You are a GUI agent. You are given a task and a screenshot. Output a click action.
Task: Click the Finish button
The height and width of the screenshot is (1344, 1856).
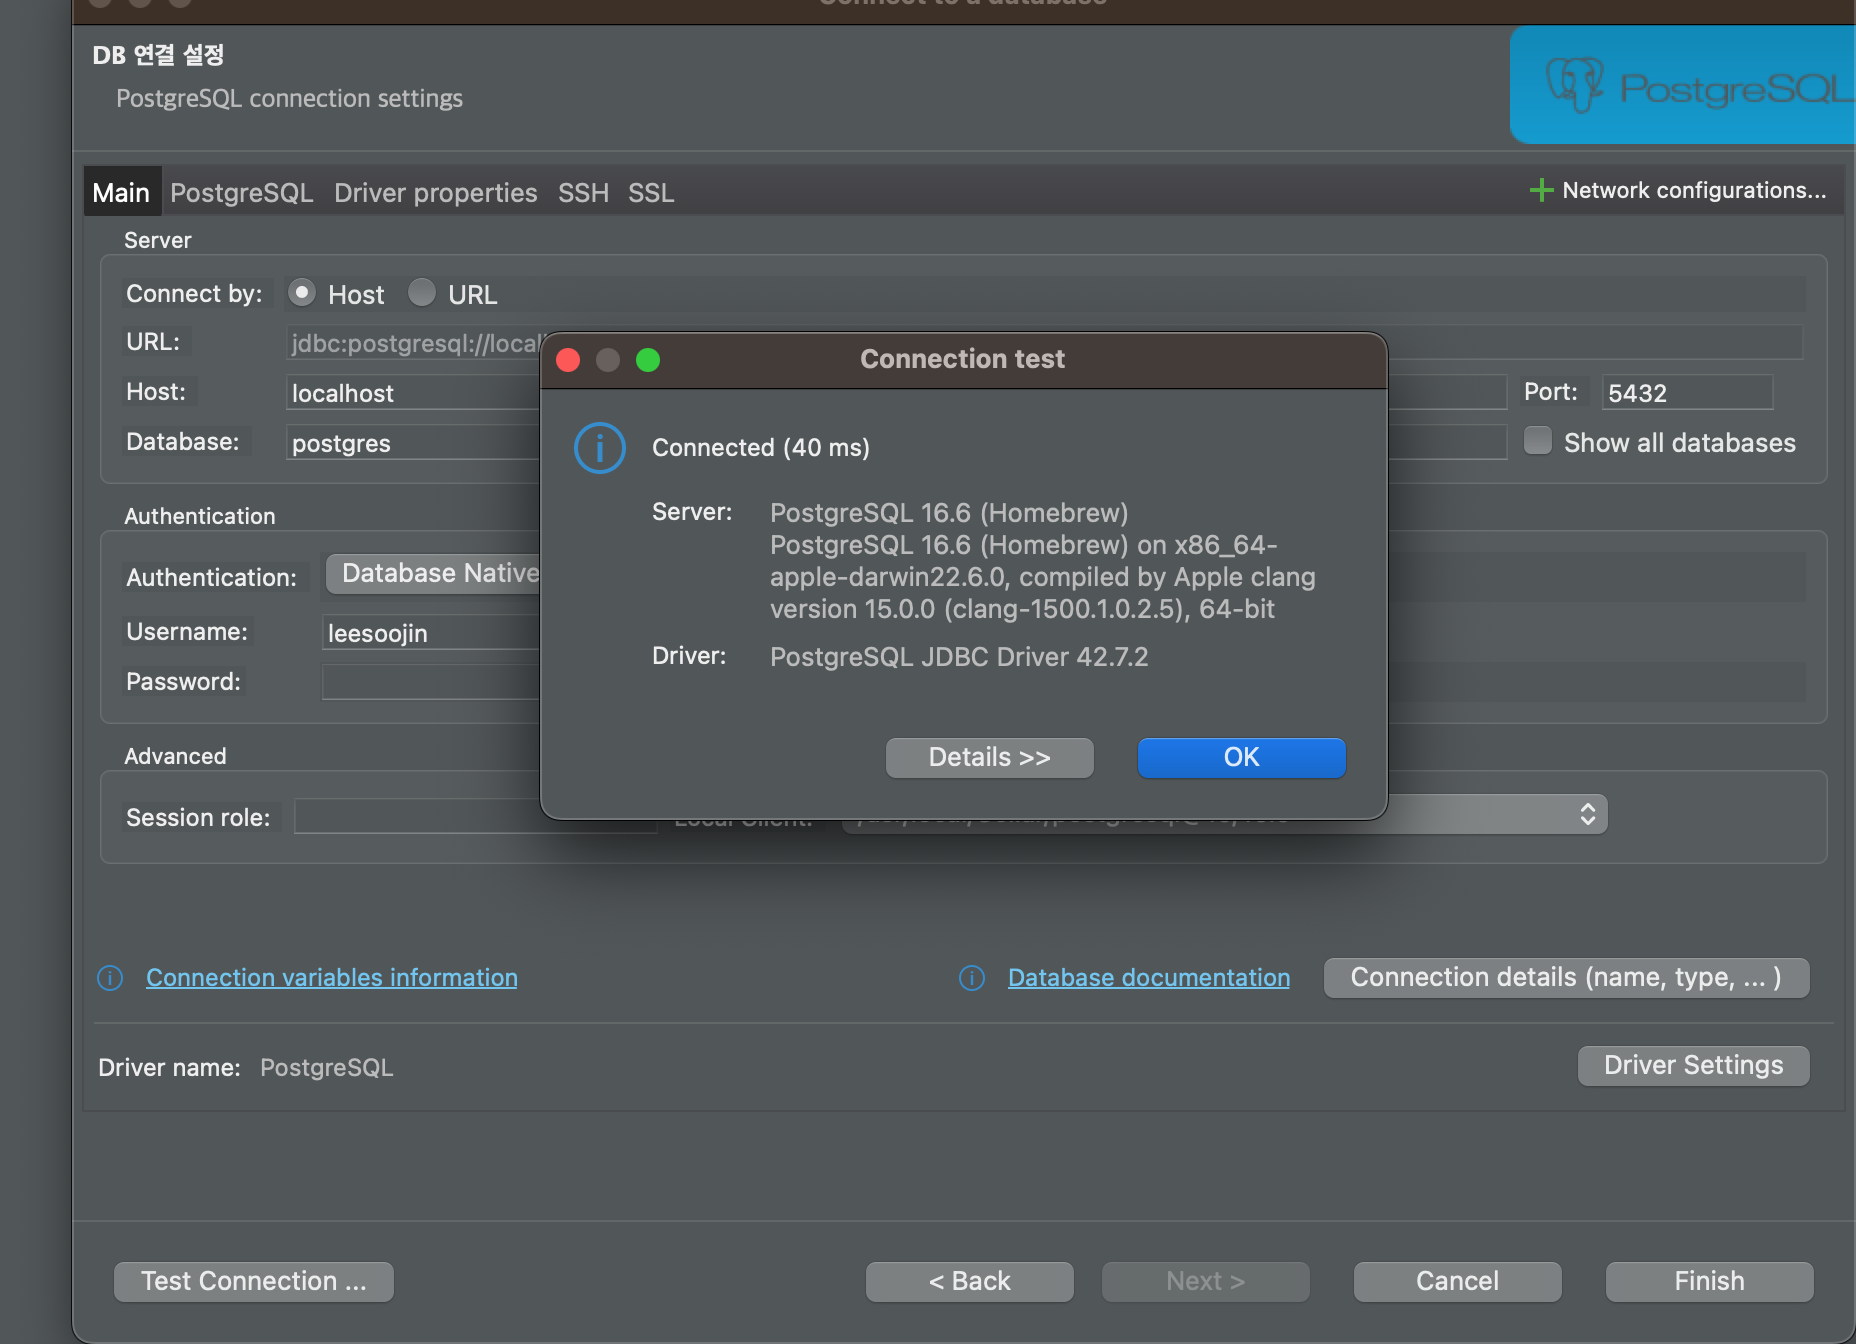click(1710, 1282)
